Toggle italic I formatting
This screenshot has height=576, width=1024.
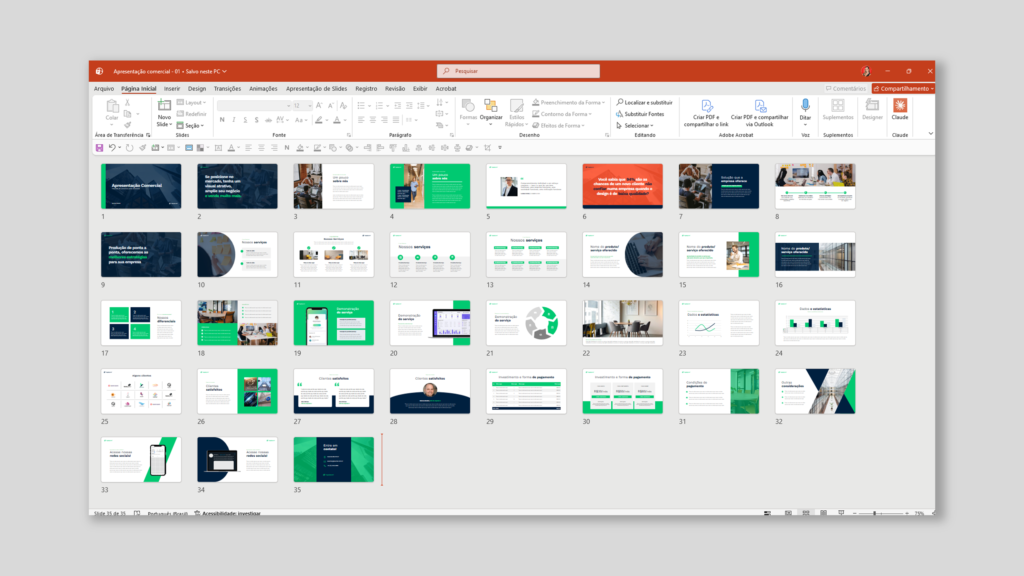[x=234, y=120]
